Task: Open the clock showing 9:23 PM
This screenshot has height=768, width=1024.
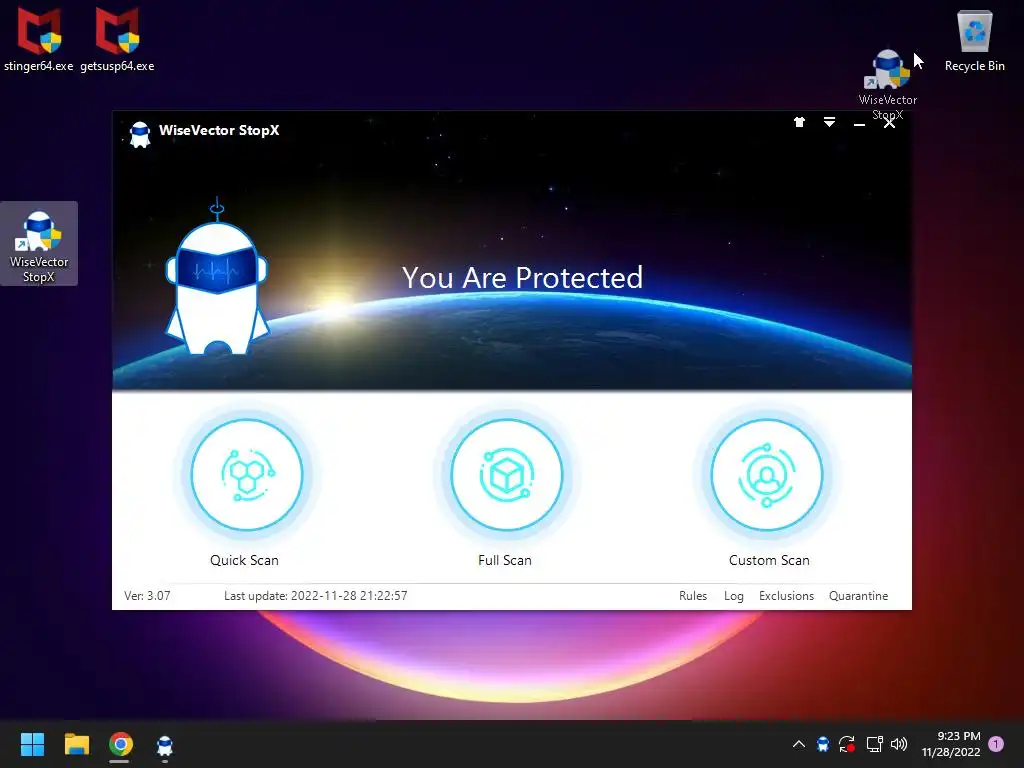Action: [951, 744]
